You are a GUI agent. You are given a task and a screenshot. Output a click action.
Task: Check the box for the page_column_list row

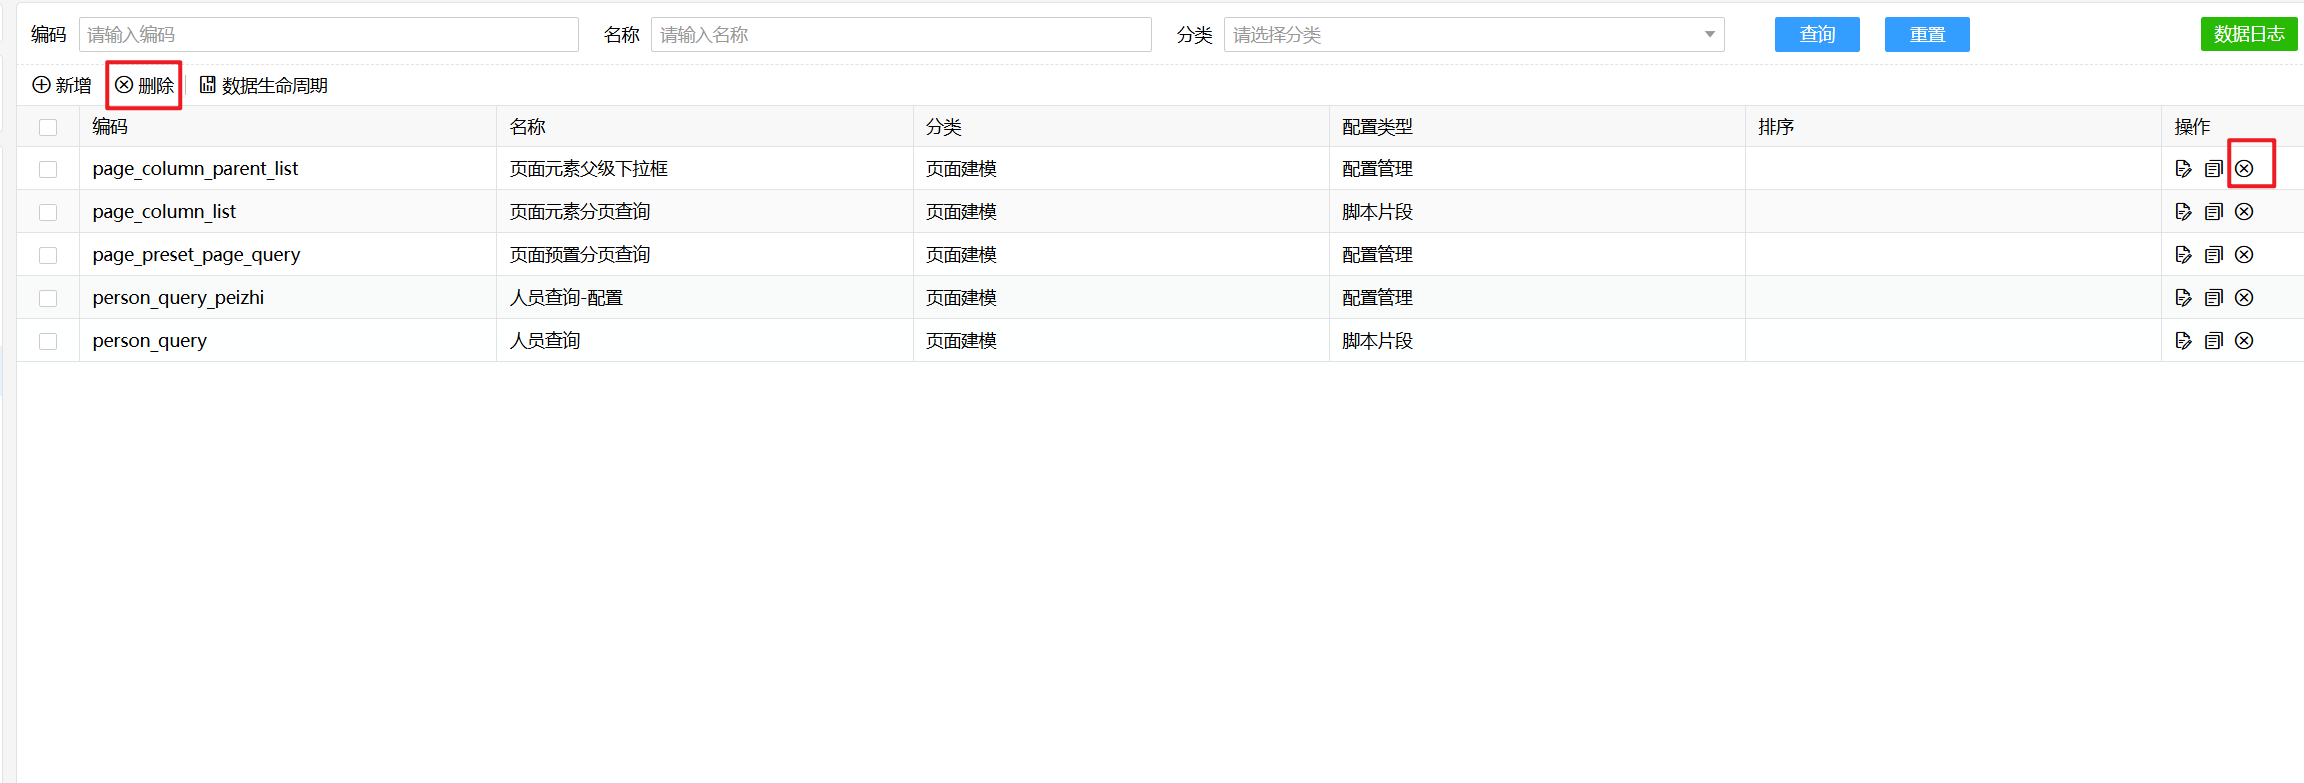click(48, 212)
